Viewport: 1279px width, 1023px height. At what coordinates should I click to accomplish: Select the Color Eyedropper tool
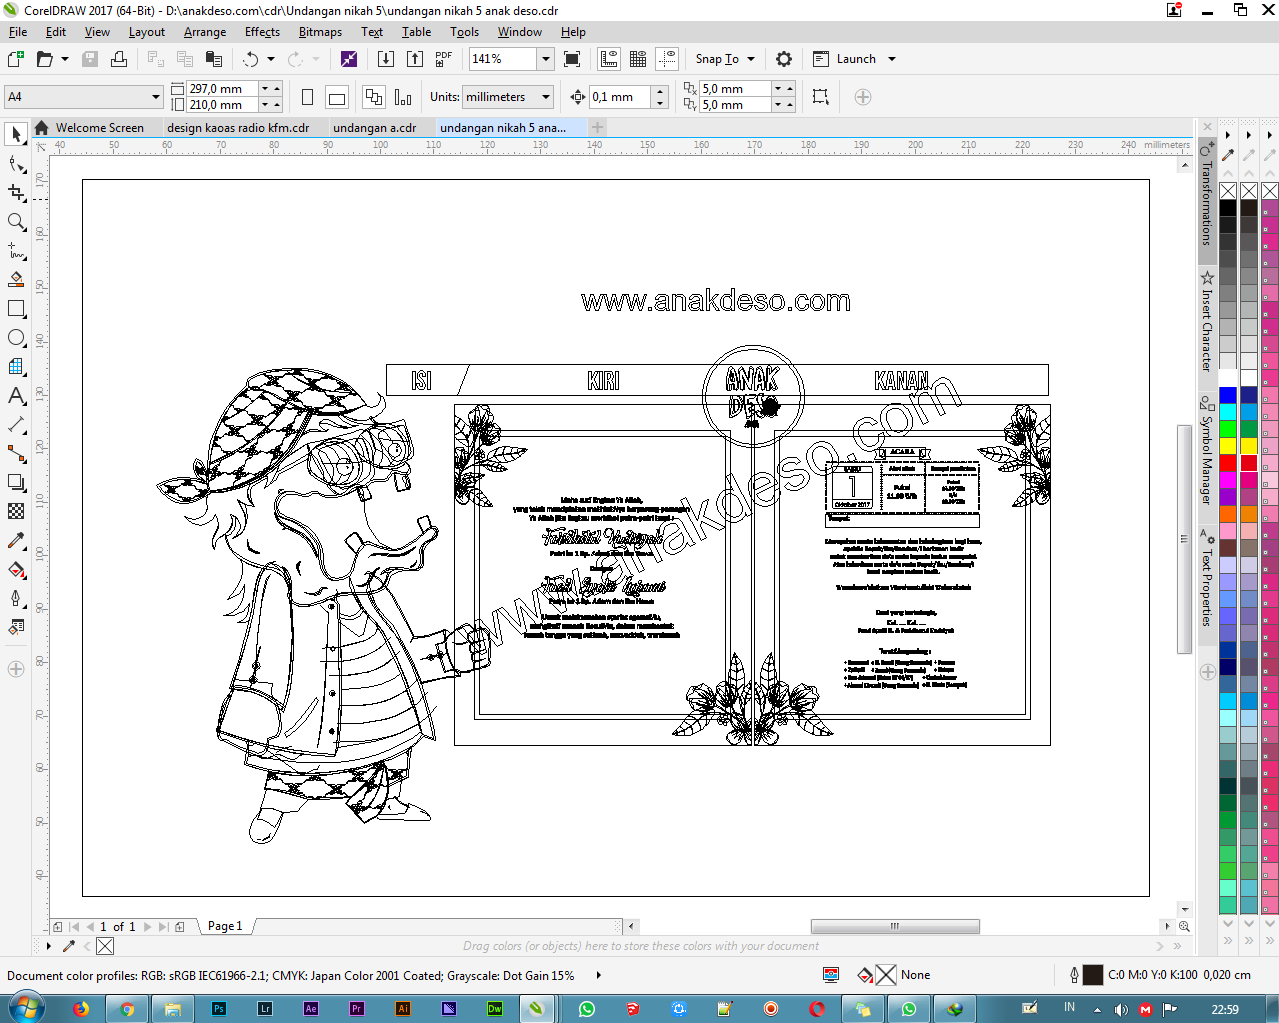point(16,540)
